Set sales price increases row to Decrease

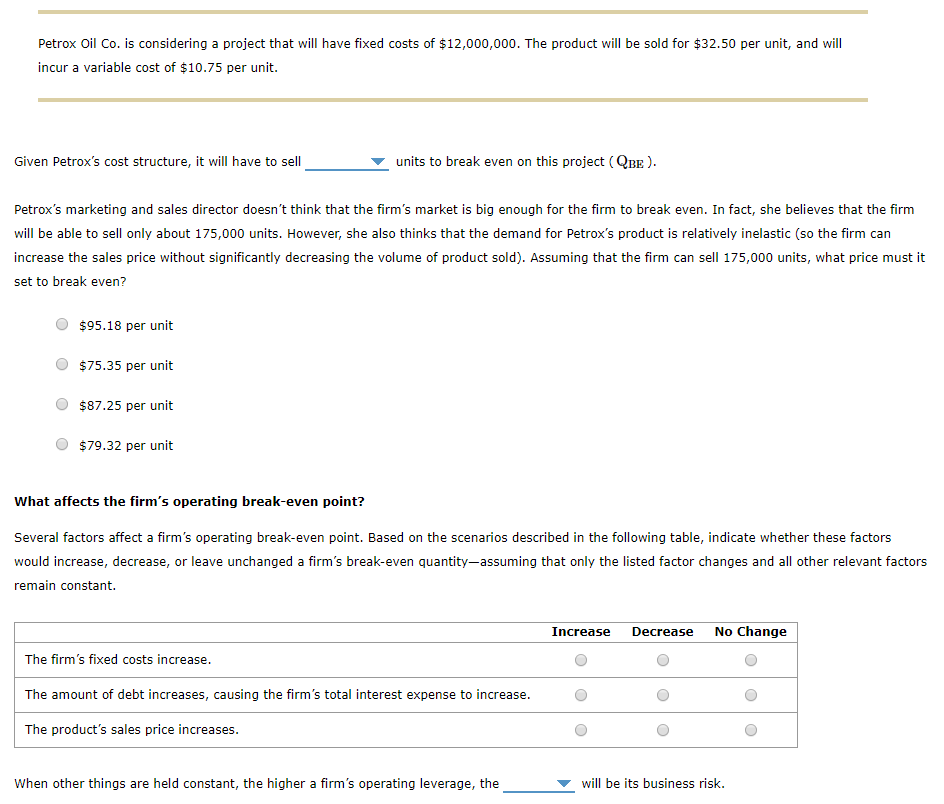663,730
